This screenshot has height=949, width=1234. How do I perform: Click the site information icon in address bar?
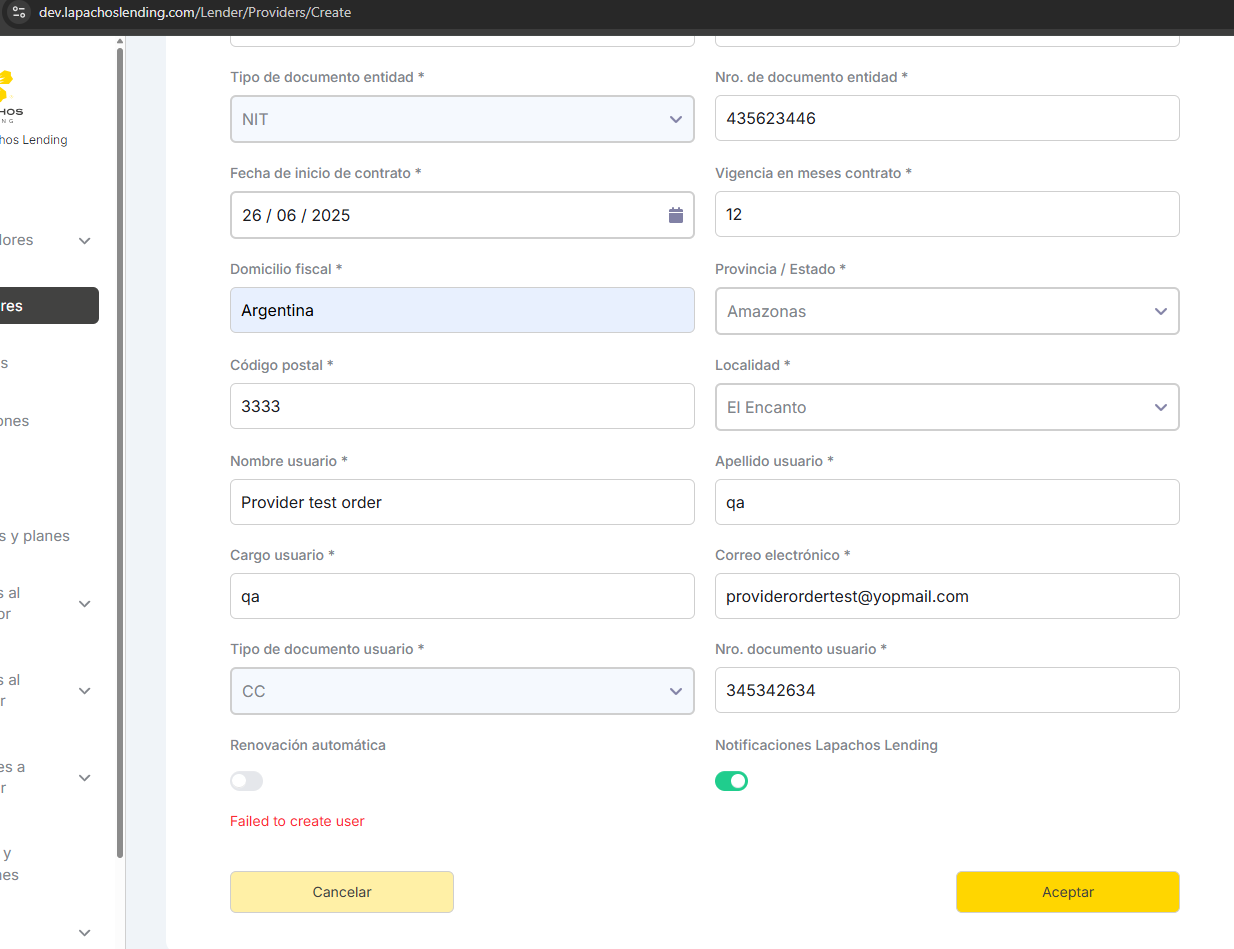pos(18,13)
